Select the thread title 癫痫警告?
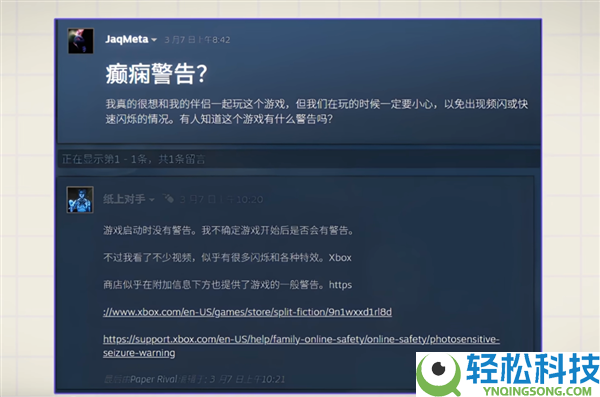Screen dimensions: 600x397 pyautogui.click(x=157, y=74)
